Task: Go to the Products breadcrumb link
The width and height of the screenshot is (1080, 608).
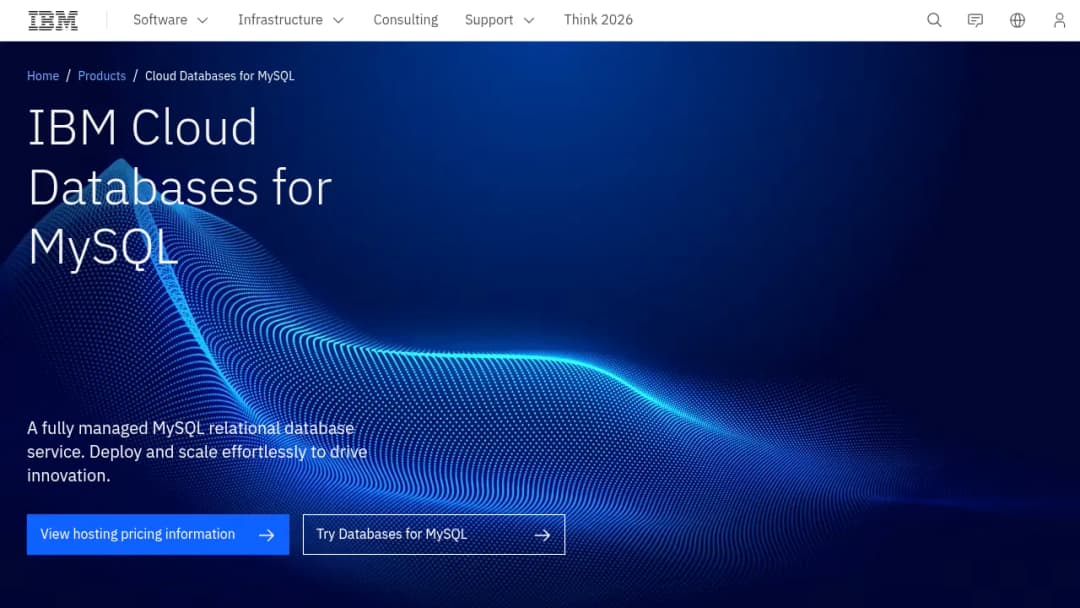Action: click(x=102, y=76)
